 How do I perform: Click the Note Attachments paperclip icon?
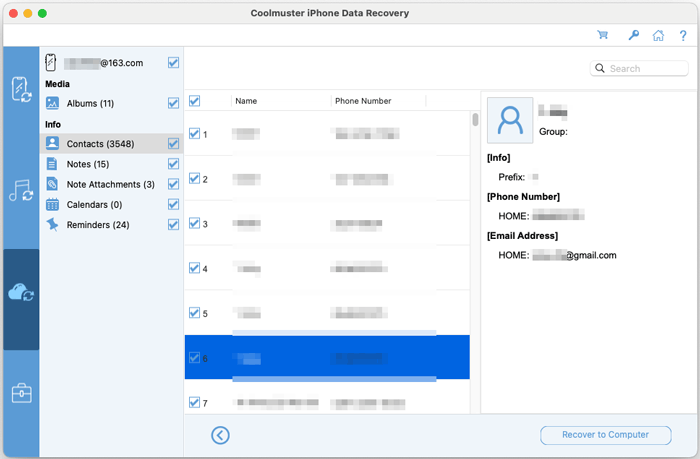tap(52, 184)
